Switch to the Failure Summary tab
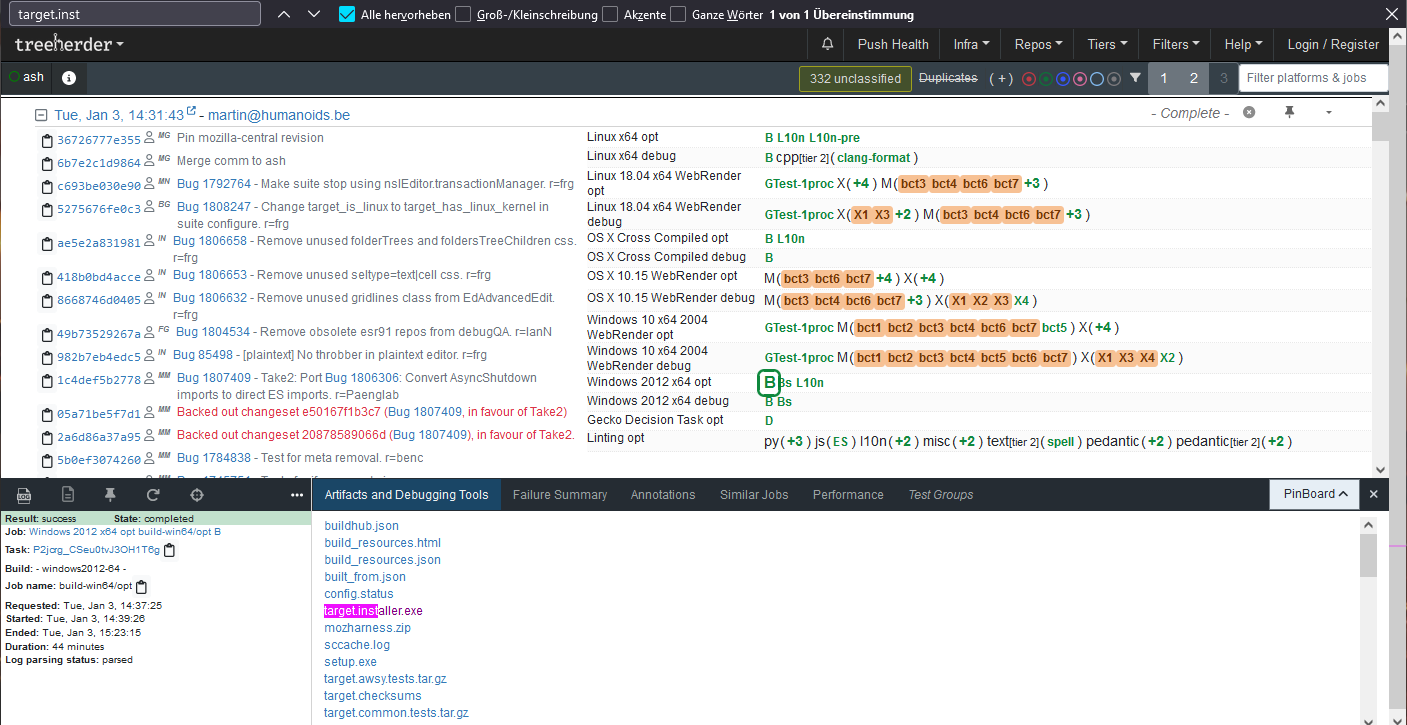Image resolution: width=1407 pixels, height=725 pixels. [x=559, y=495]
